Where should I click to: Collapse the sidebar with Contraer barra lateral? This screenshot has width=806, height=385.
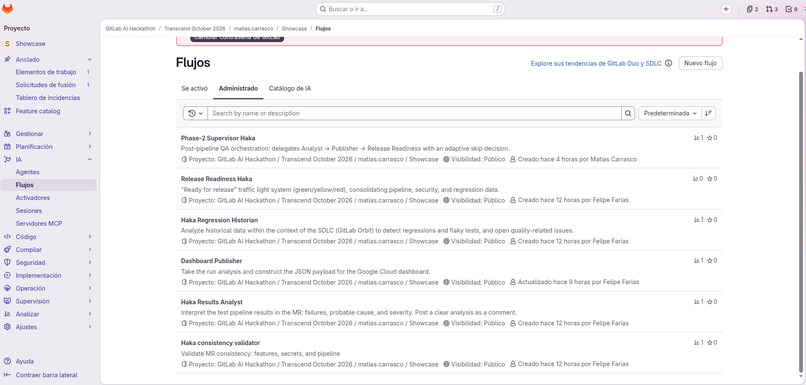pyautogui.click(x=40, y=375)
